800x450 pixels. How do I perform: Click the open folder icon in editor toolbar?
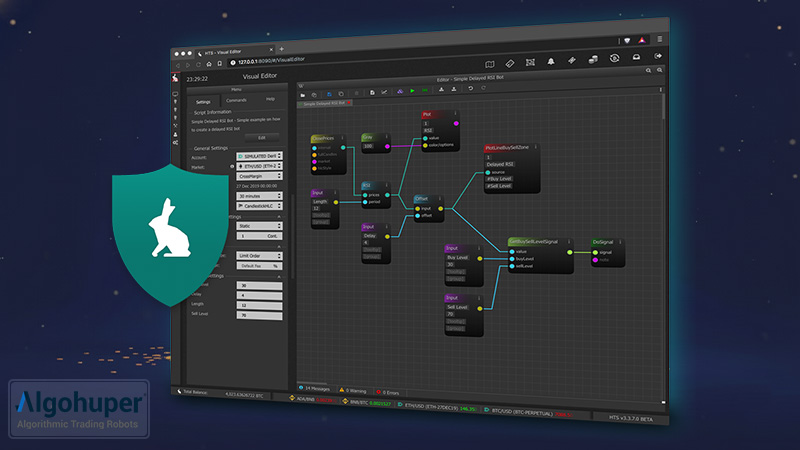(303, 95)
